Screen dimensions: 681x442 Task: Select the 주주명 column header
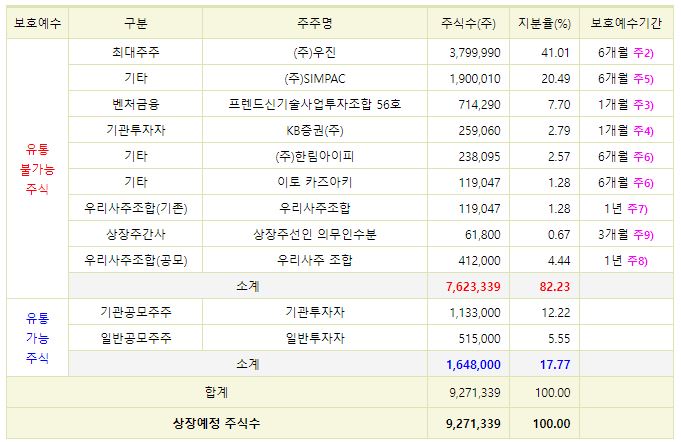click(315, 23)
